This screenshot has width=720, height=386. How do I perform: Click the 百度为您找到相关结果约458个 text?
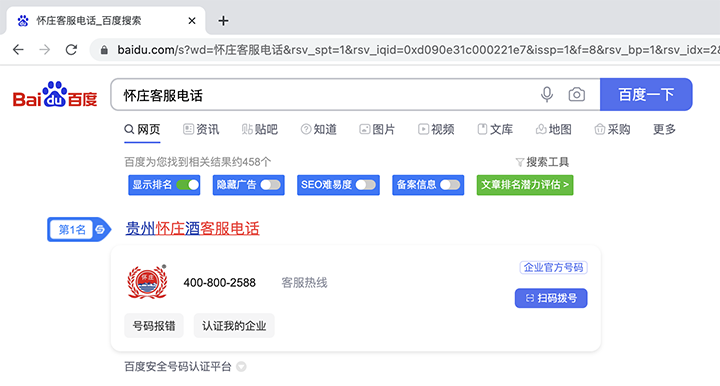pos(197,162)
